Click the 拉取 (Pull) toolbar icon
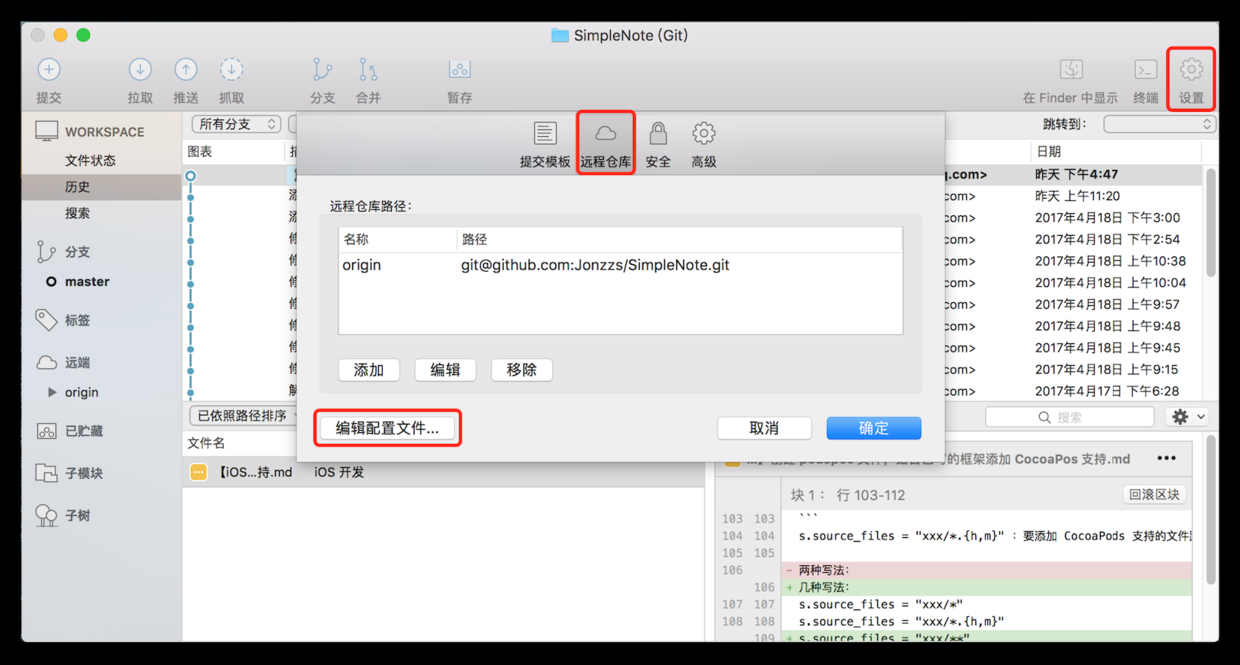 tap(140, 71)
